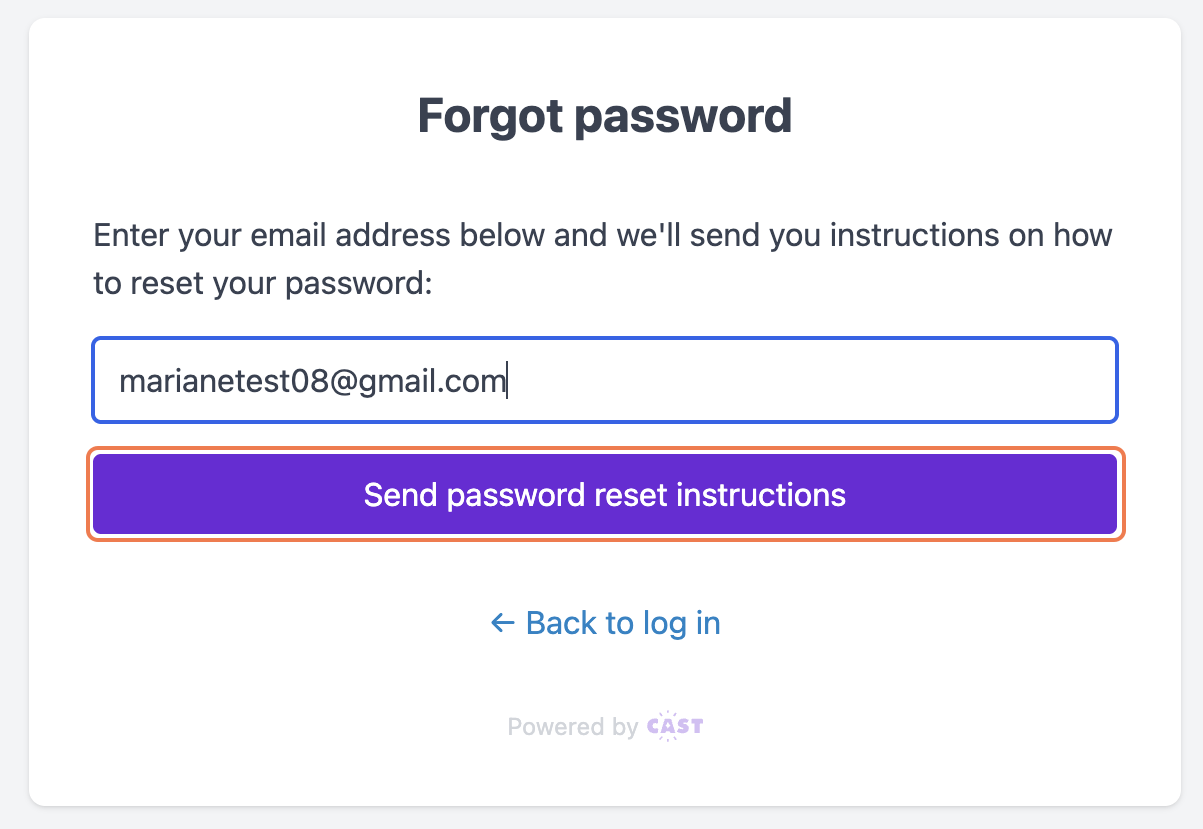This screenshot has height=829, width=1203.
Task: Click empty space right of the typed email
Action: tap(800, 381)
